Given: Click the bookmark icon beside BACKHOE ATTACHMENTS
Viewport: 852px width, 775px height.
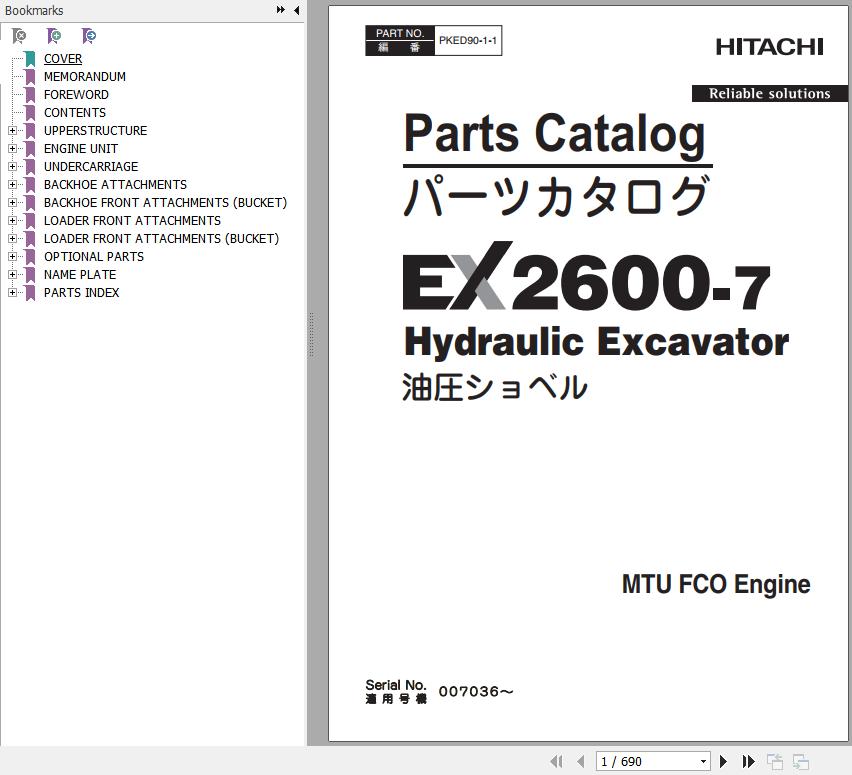Looking at the screenshot, I should [30, 185].
